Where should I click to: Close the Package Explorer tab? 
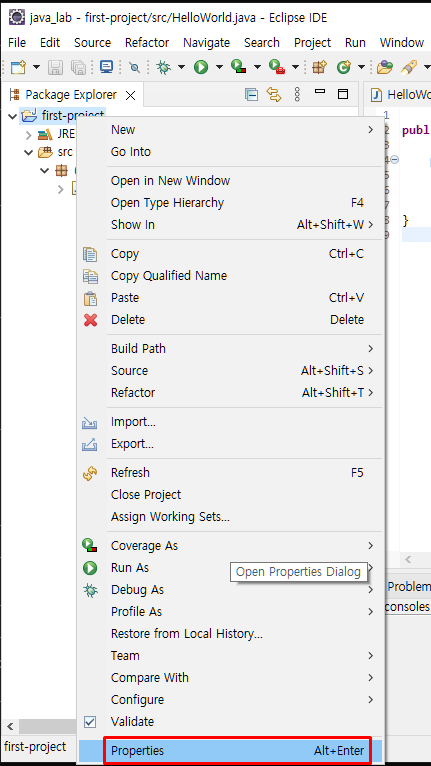pos(130,95)
